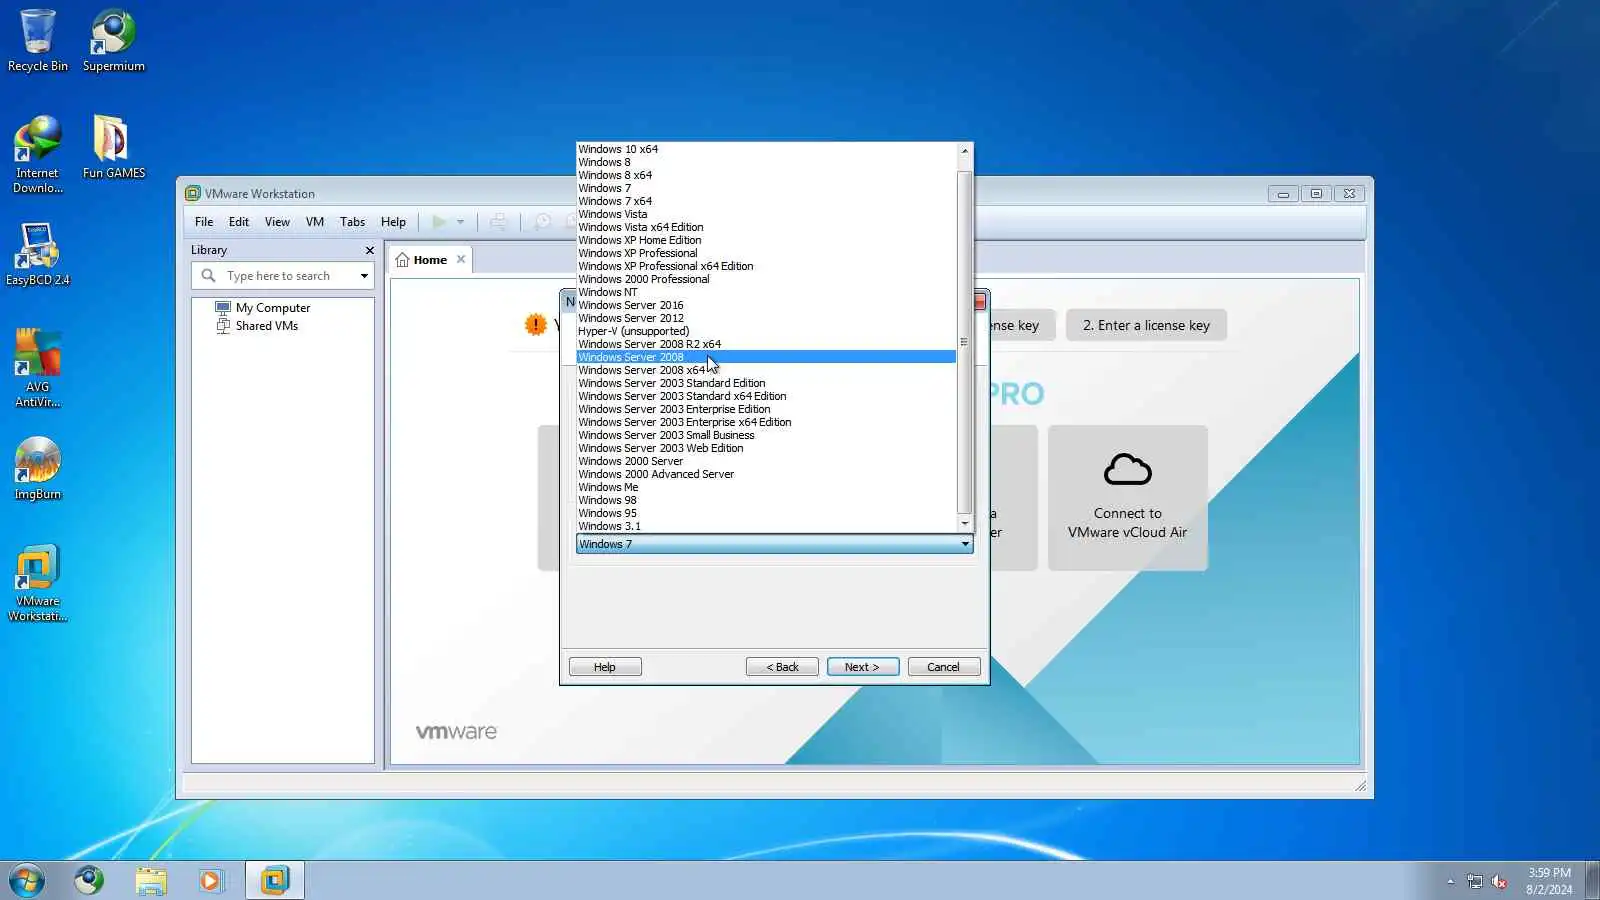This screenshot has width=1600, height=900.
Task: Select 'Windows Server 2012'
Action: (766, 318)
